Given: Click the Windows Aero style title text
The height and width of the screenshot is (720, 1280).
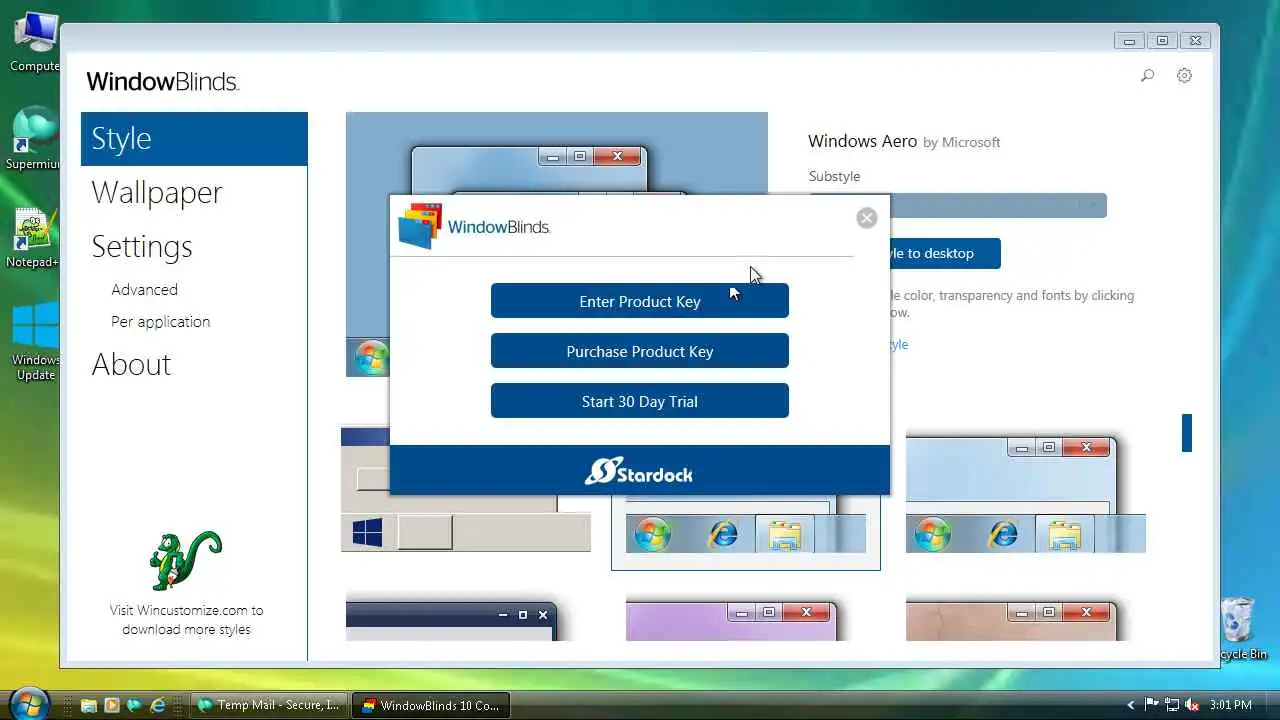Looking at the screenshot, I should 862,141.
